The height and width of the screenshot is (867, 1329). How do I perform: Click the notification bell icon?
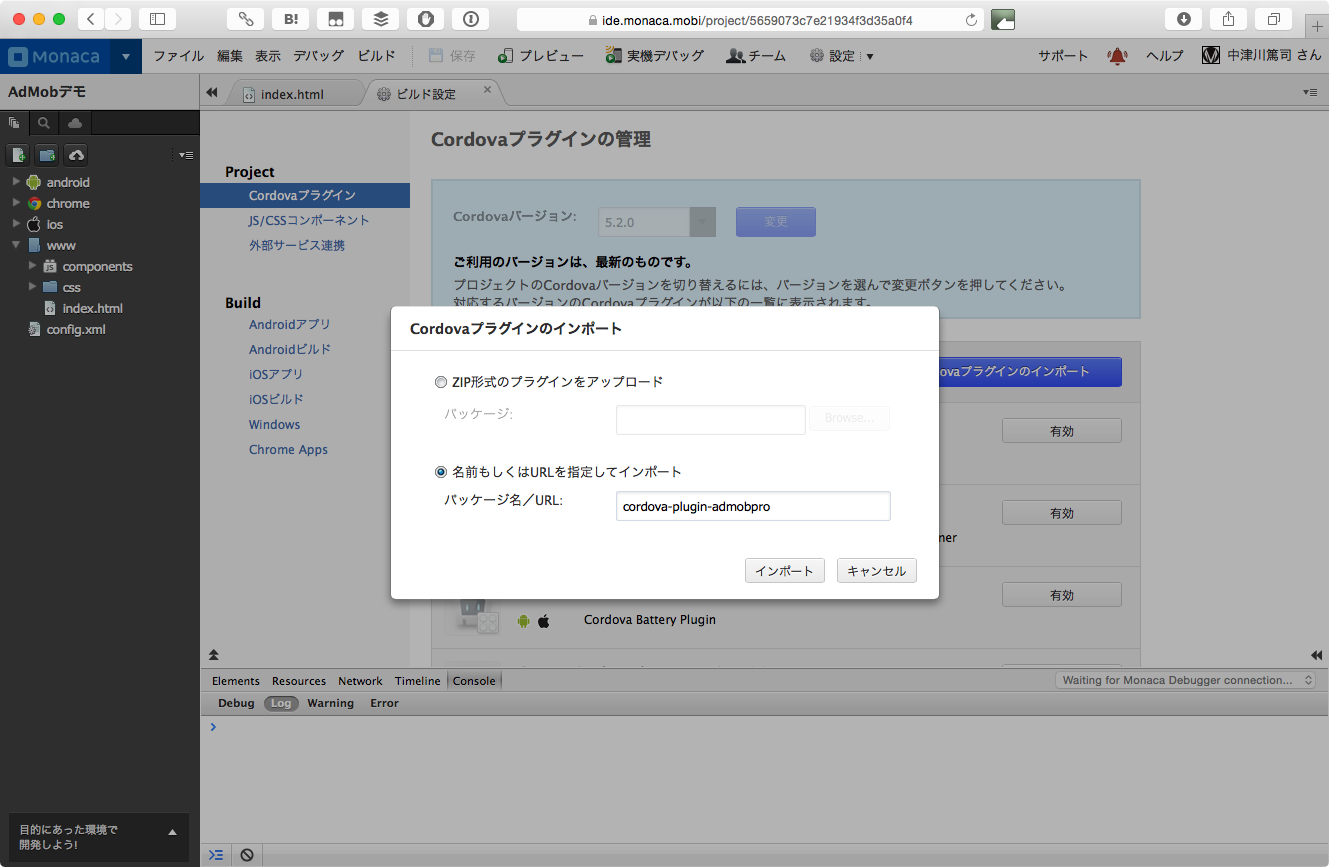tap(1117, 56)
